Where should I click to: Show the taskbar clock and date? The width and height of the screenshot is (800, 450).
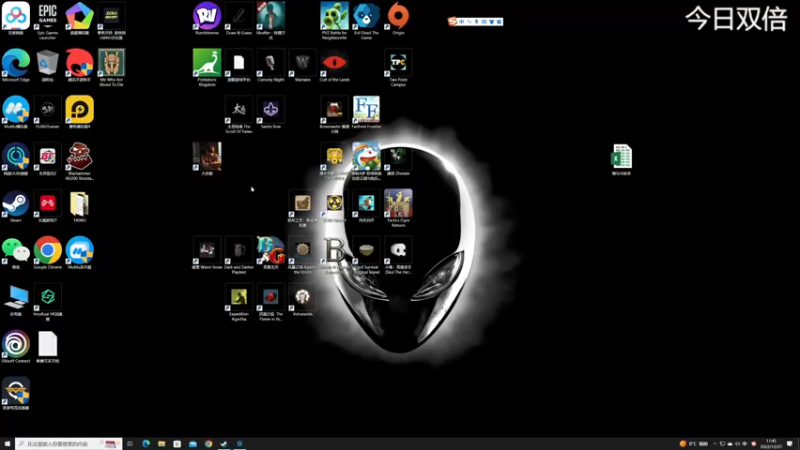pos(771,444)
